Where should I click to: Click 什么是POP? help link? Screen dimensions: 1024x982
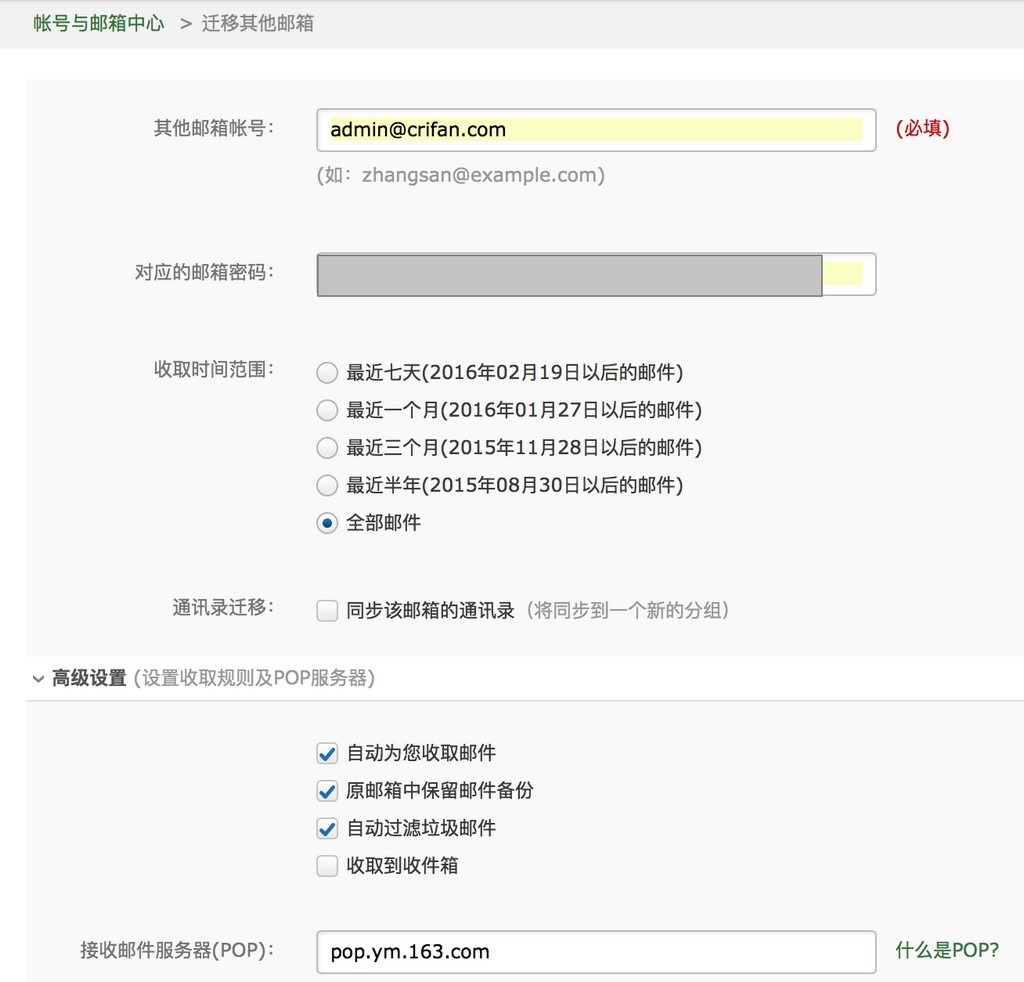pyautogui.click(x=946, y=950)
